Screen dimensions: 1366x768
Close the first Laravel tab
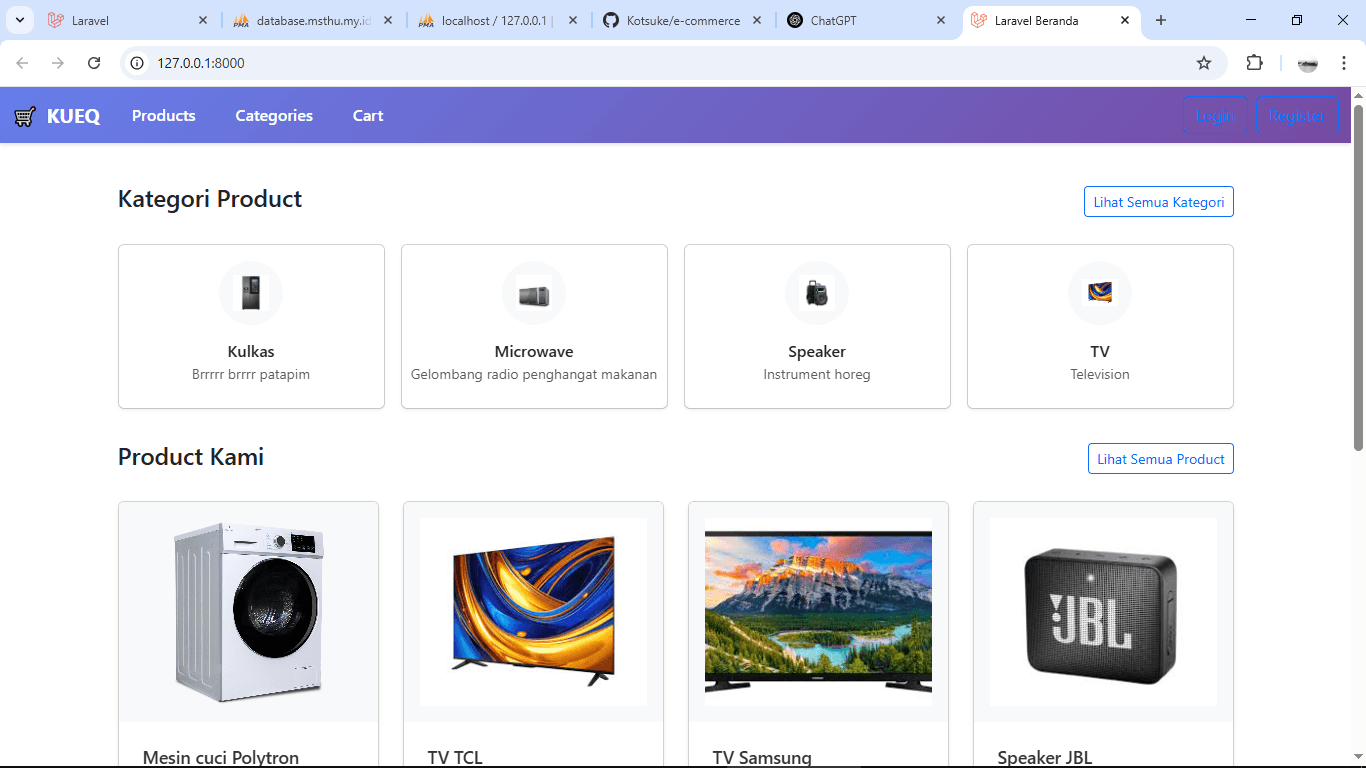point(203,20)
